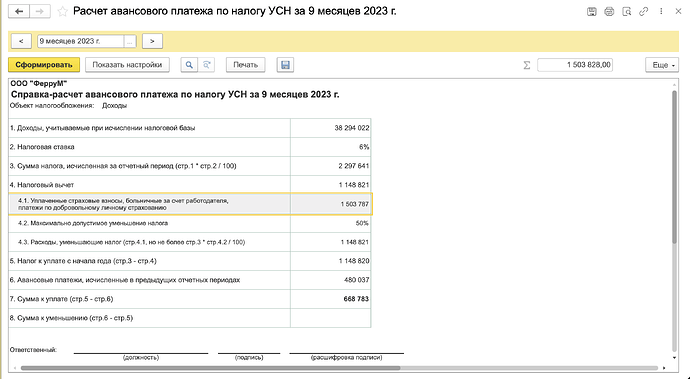The width and height of the screenshot is (690, 379).
Task: Select cell with value 38 294 022
Action: point(330,128)
